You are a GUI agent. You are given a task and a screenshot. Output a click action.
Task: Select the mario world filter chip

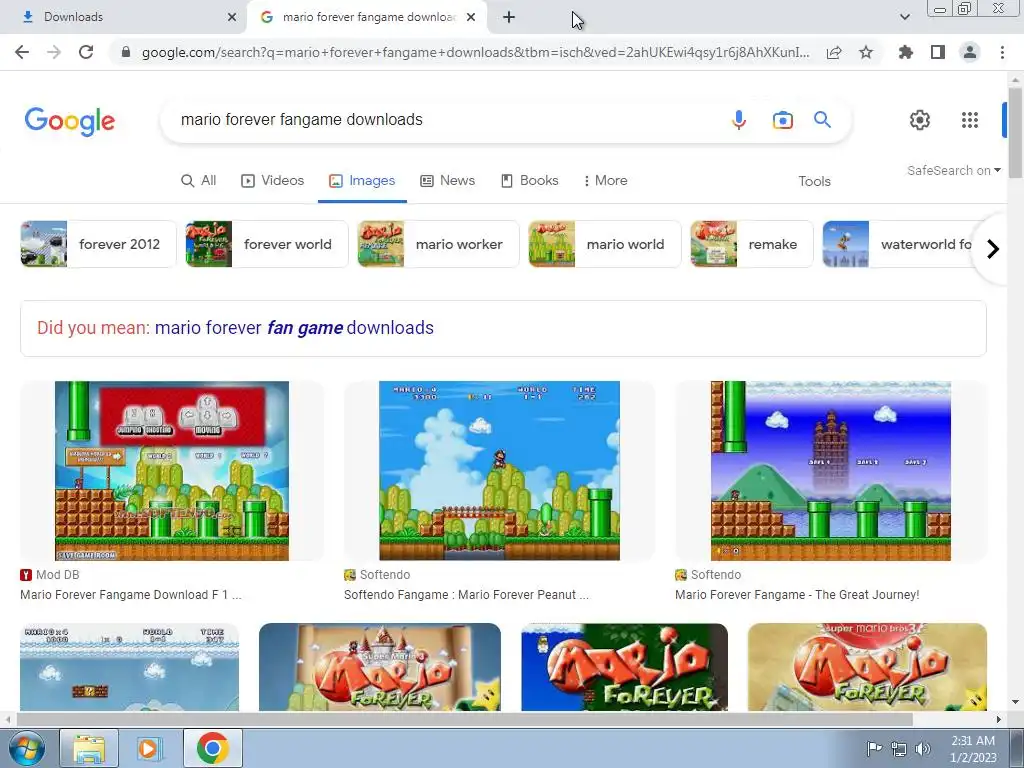click(x=605, y=244)
